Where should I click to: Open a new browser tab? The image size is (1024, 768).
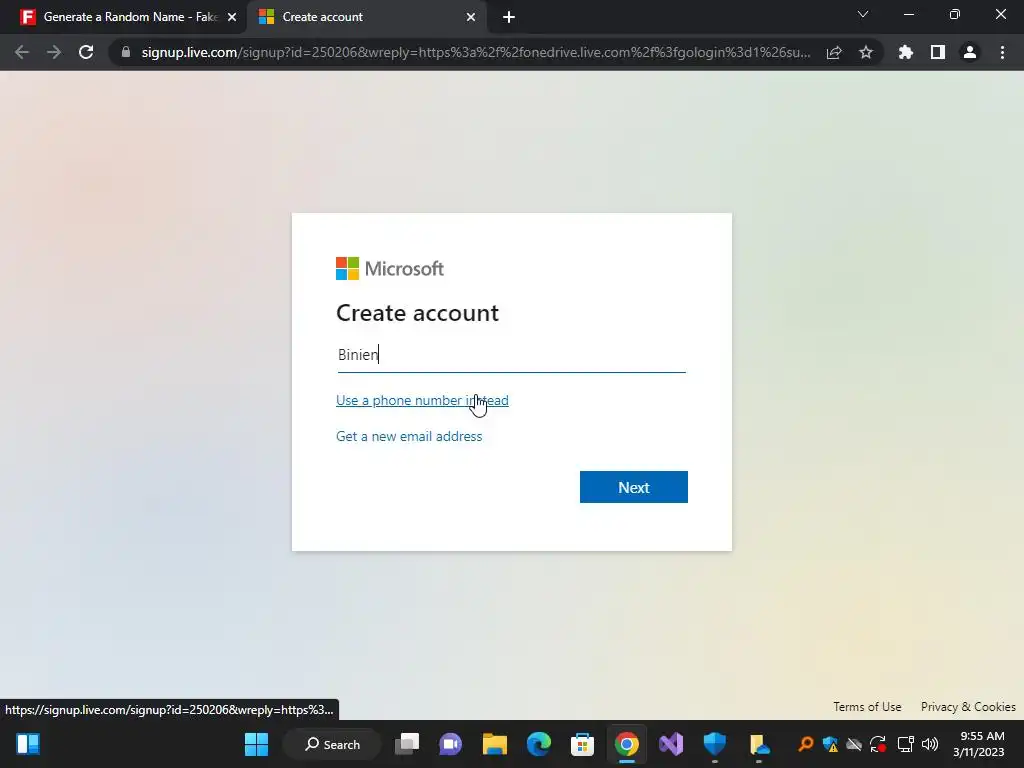click(509, 17)
